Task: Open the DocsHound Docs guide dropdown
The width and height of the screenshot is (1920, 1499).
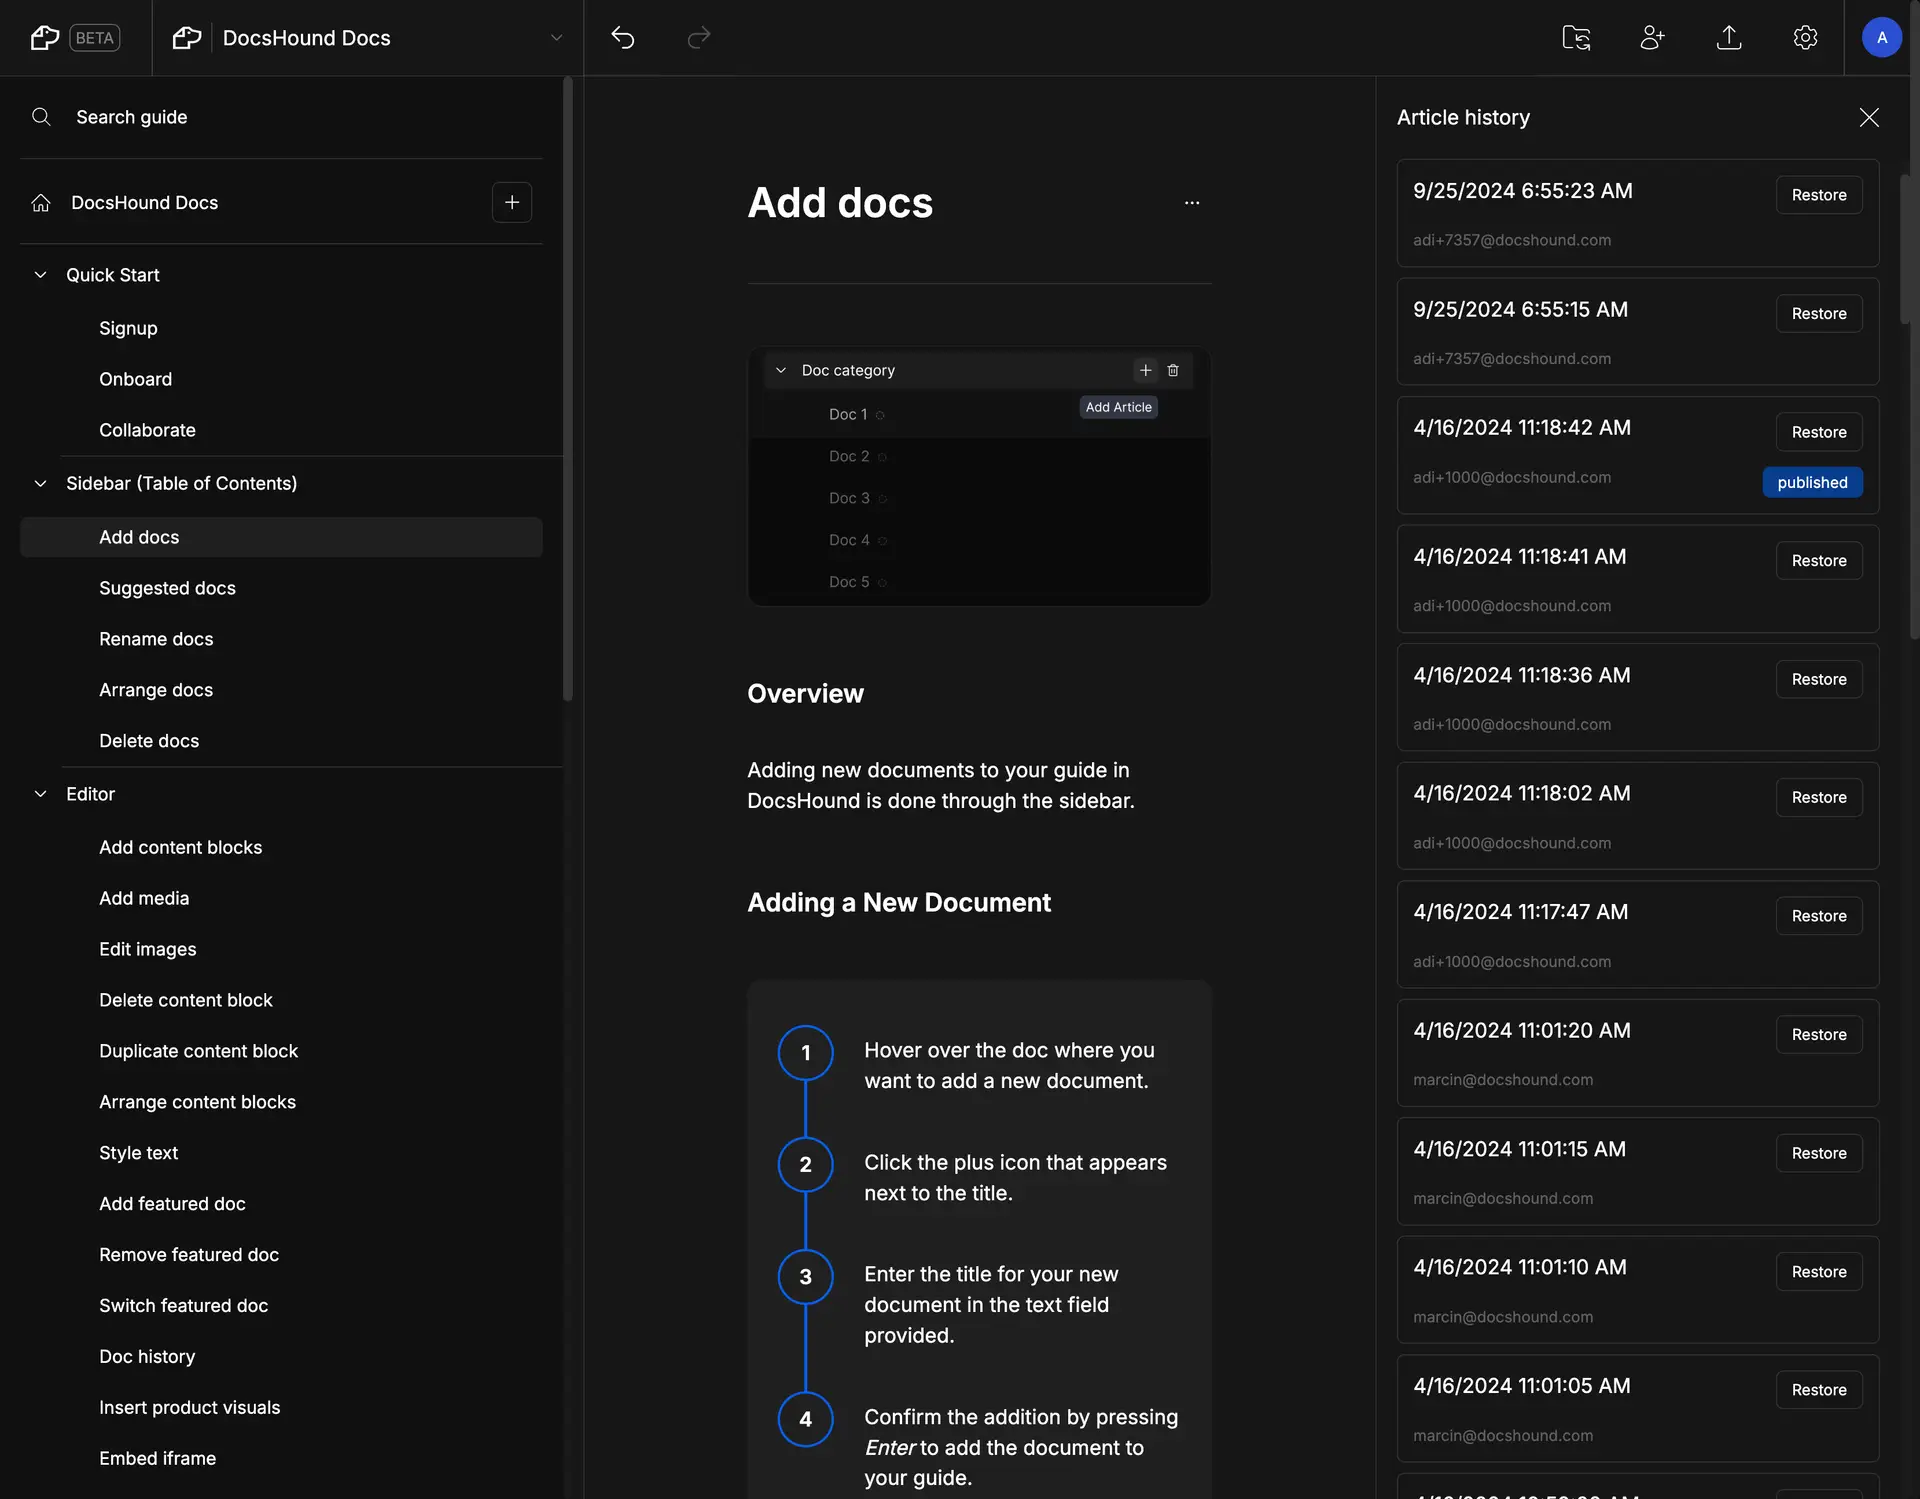Action: [556, 38]
